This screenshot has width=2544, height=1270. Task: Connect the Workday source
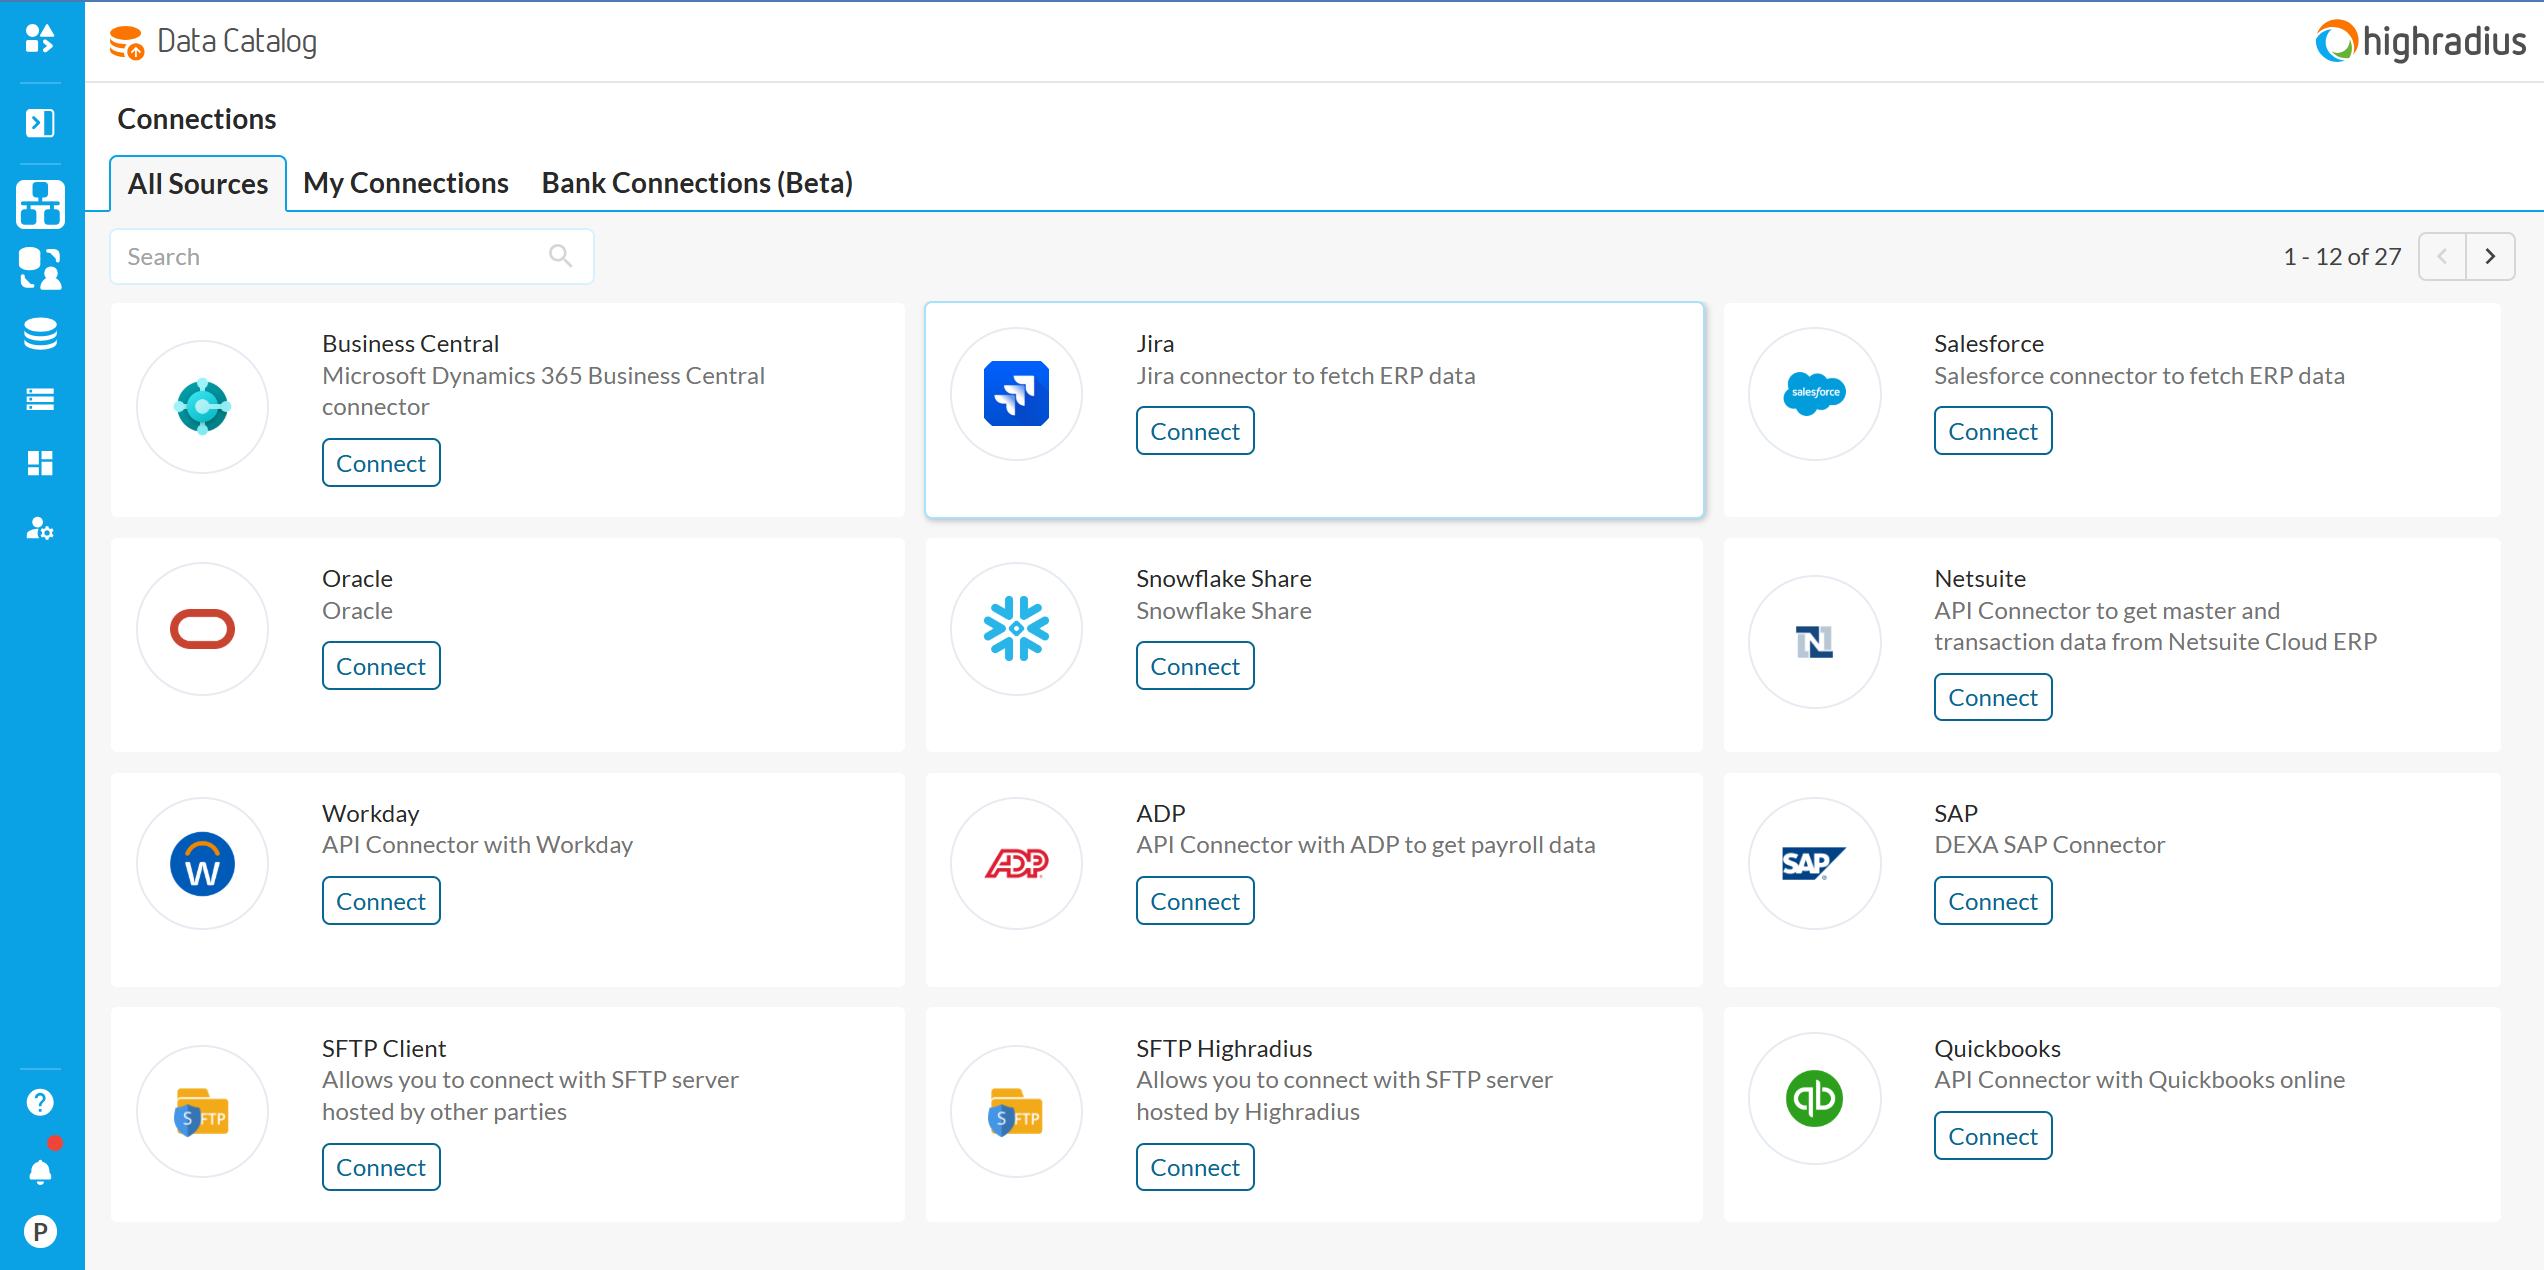tap(381, 901)
